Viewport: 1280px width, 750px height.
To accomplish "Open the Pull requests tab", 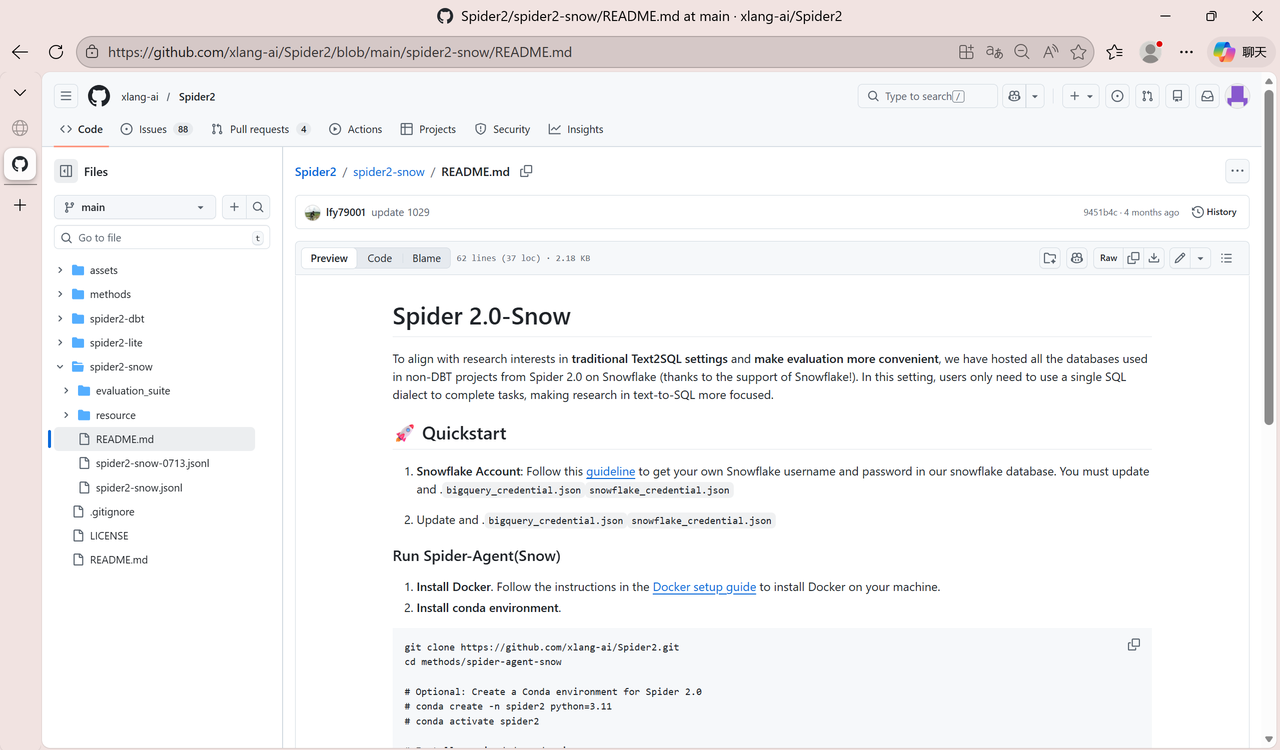I will pos(260,129).
